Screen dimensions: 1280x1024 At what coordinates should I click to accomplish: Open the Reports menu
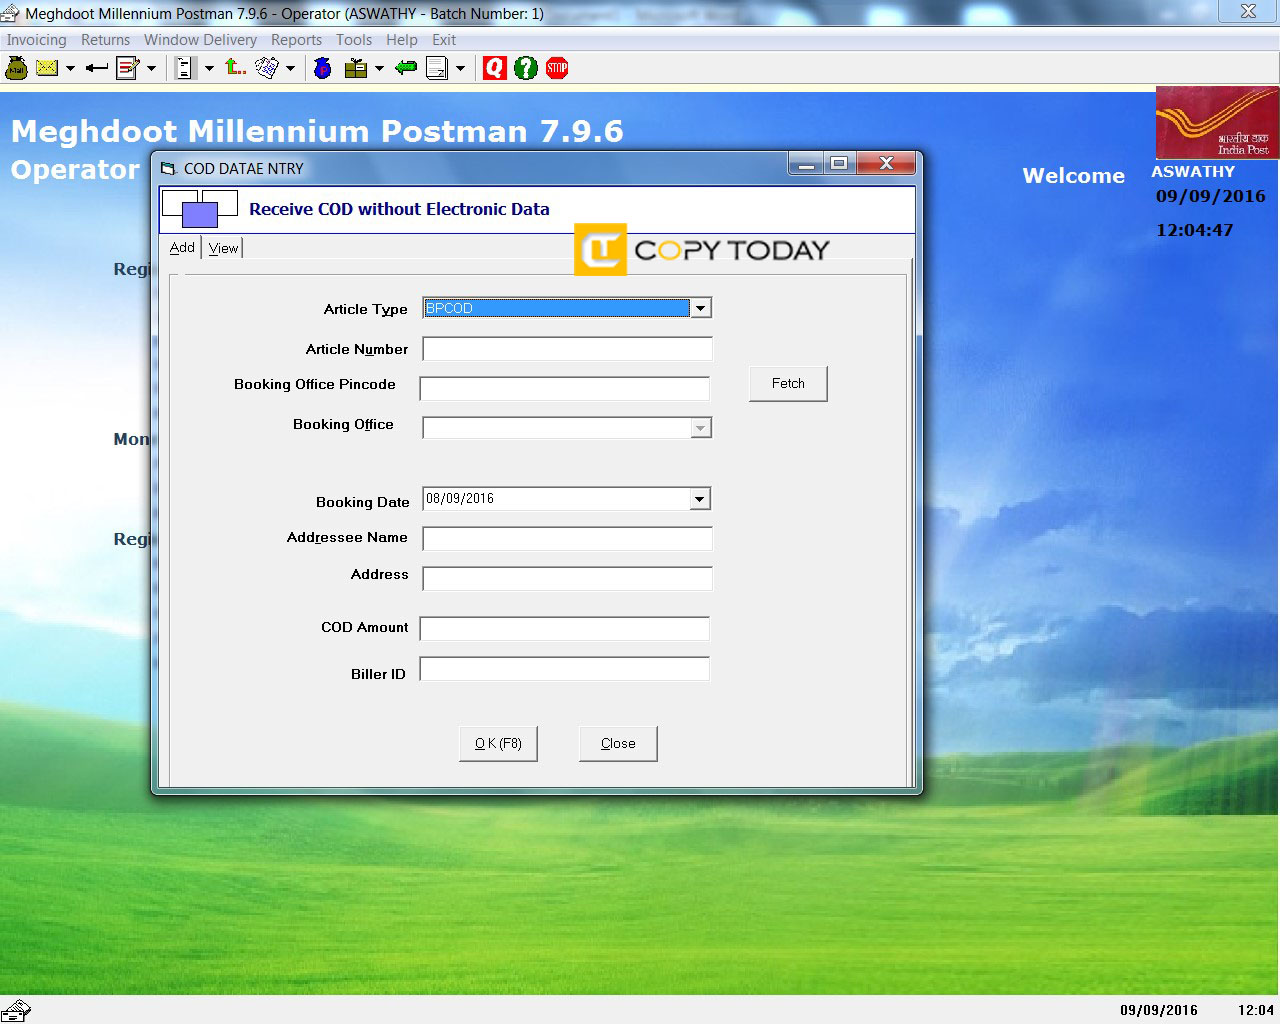(x=296, y=40)
